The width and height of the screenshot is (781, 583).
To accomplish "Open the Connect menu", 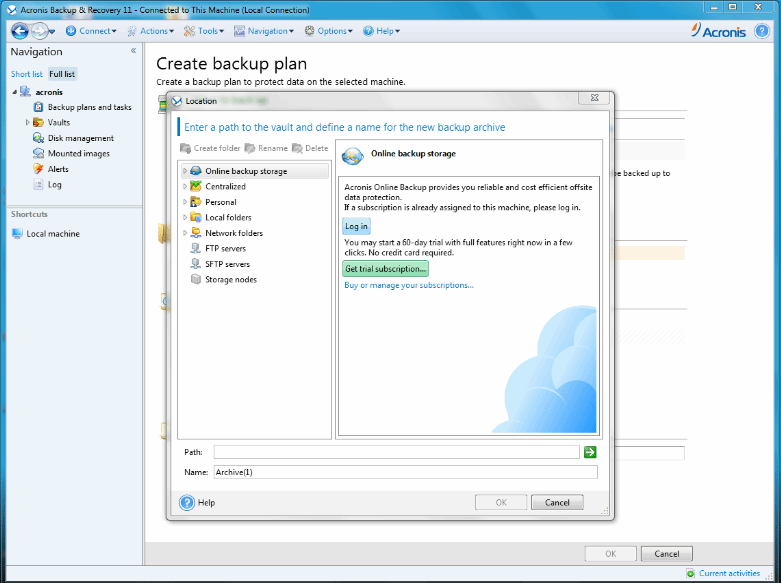I will click(x=91, y=31).
